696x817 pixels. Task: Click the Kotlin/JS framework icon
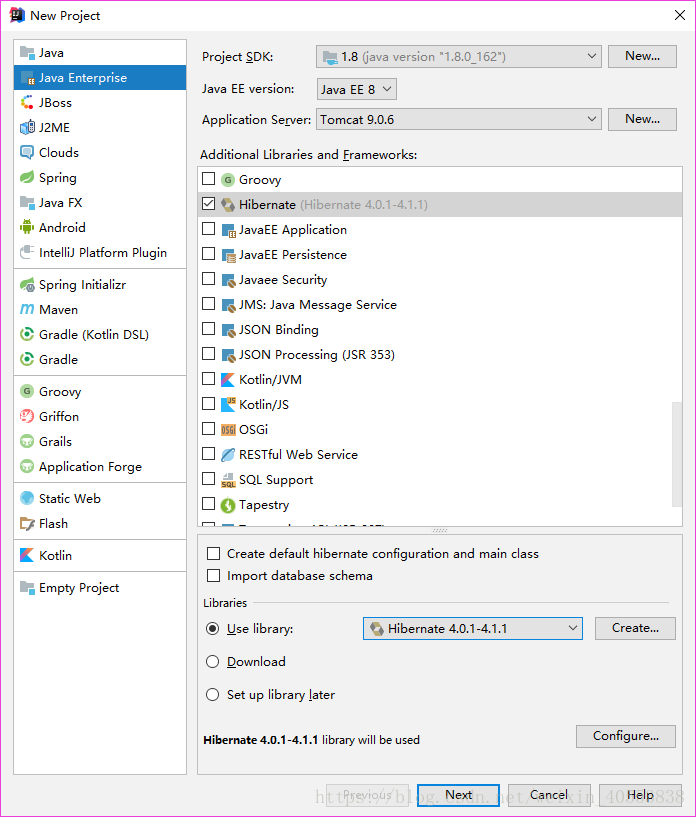(x=228, y=405)
